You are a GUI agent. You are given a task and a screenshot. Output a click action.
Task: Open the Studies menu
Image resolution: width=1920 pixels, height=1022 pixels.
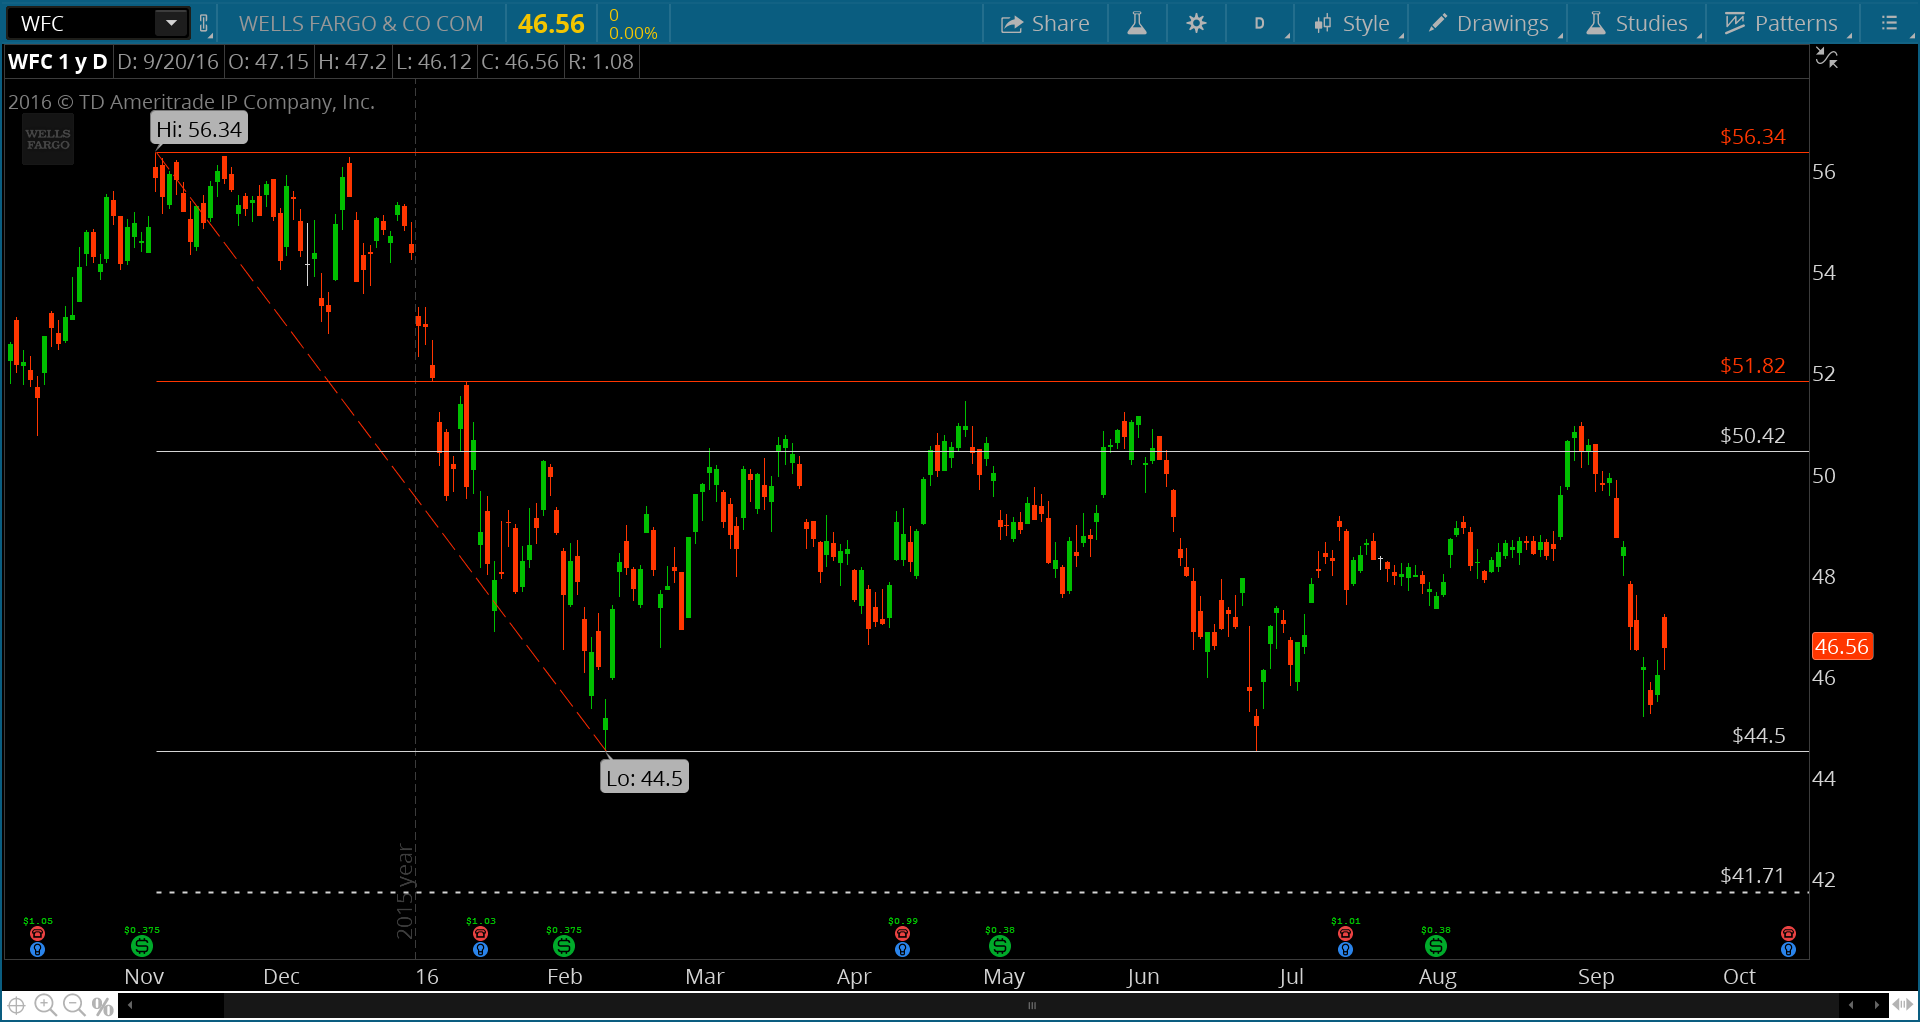click(x=1638, y=23)
